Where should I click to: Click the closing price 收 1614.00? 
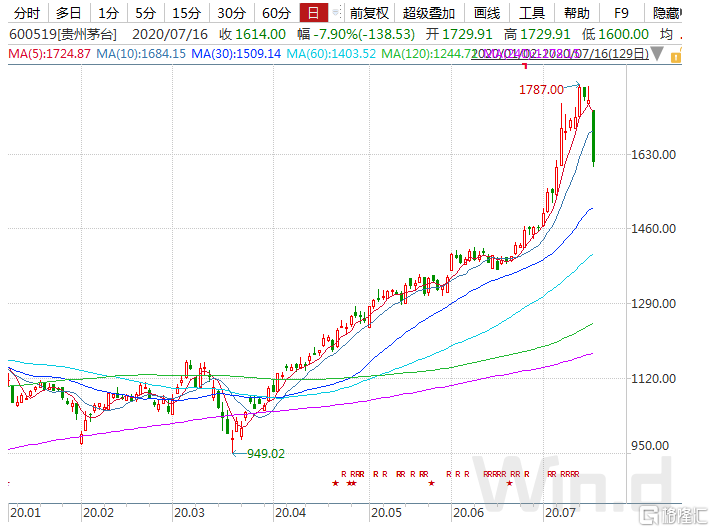click(252, 34)
